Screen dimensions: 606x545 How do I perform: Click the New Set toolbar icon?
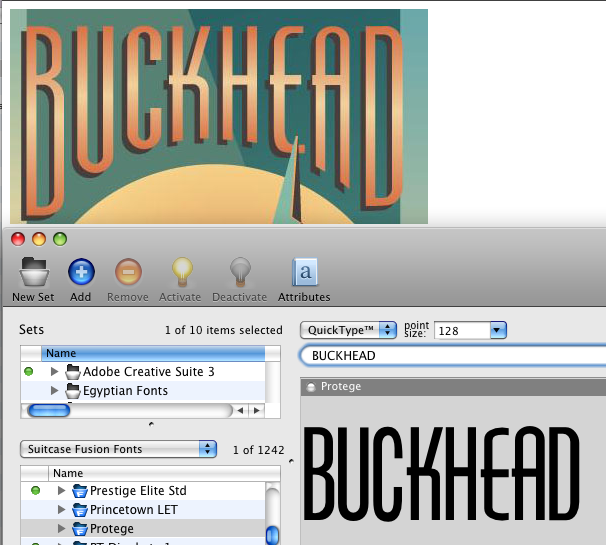(x=34, y=272)
